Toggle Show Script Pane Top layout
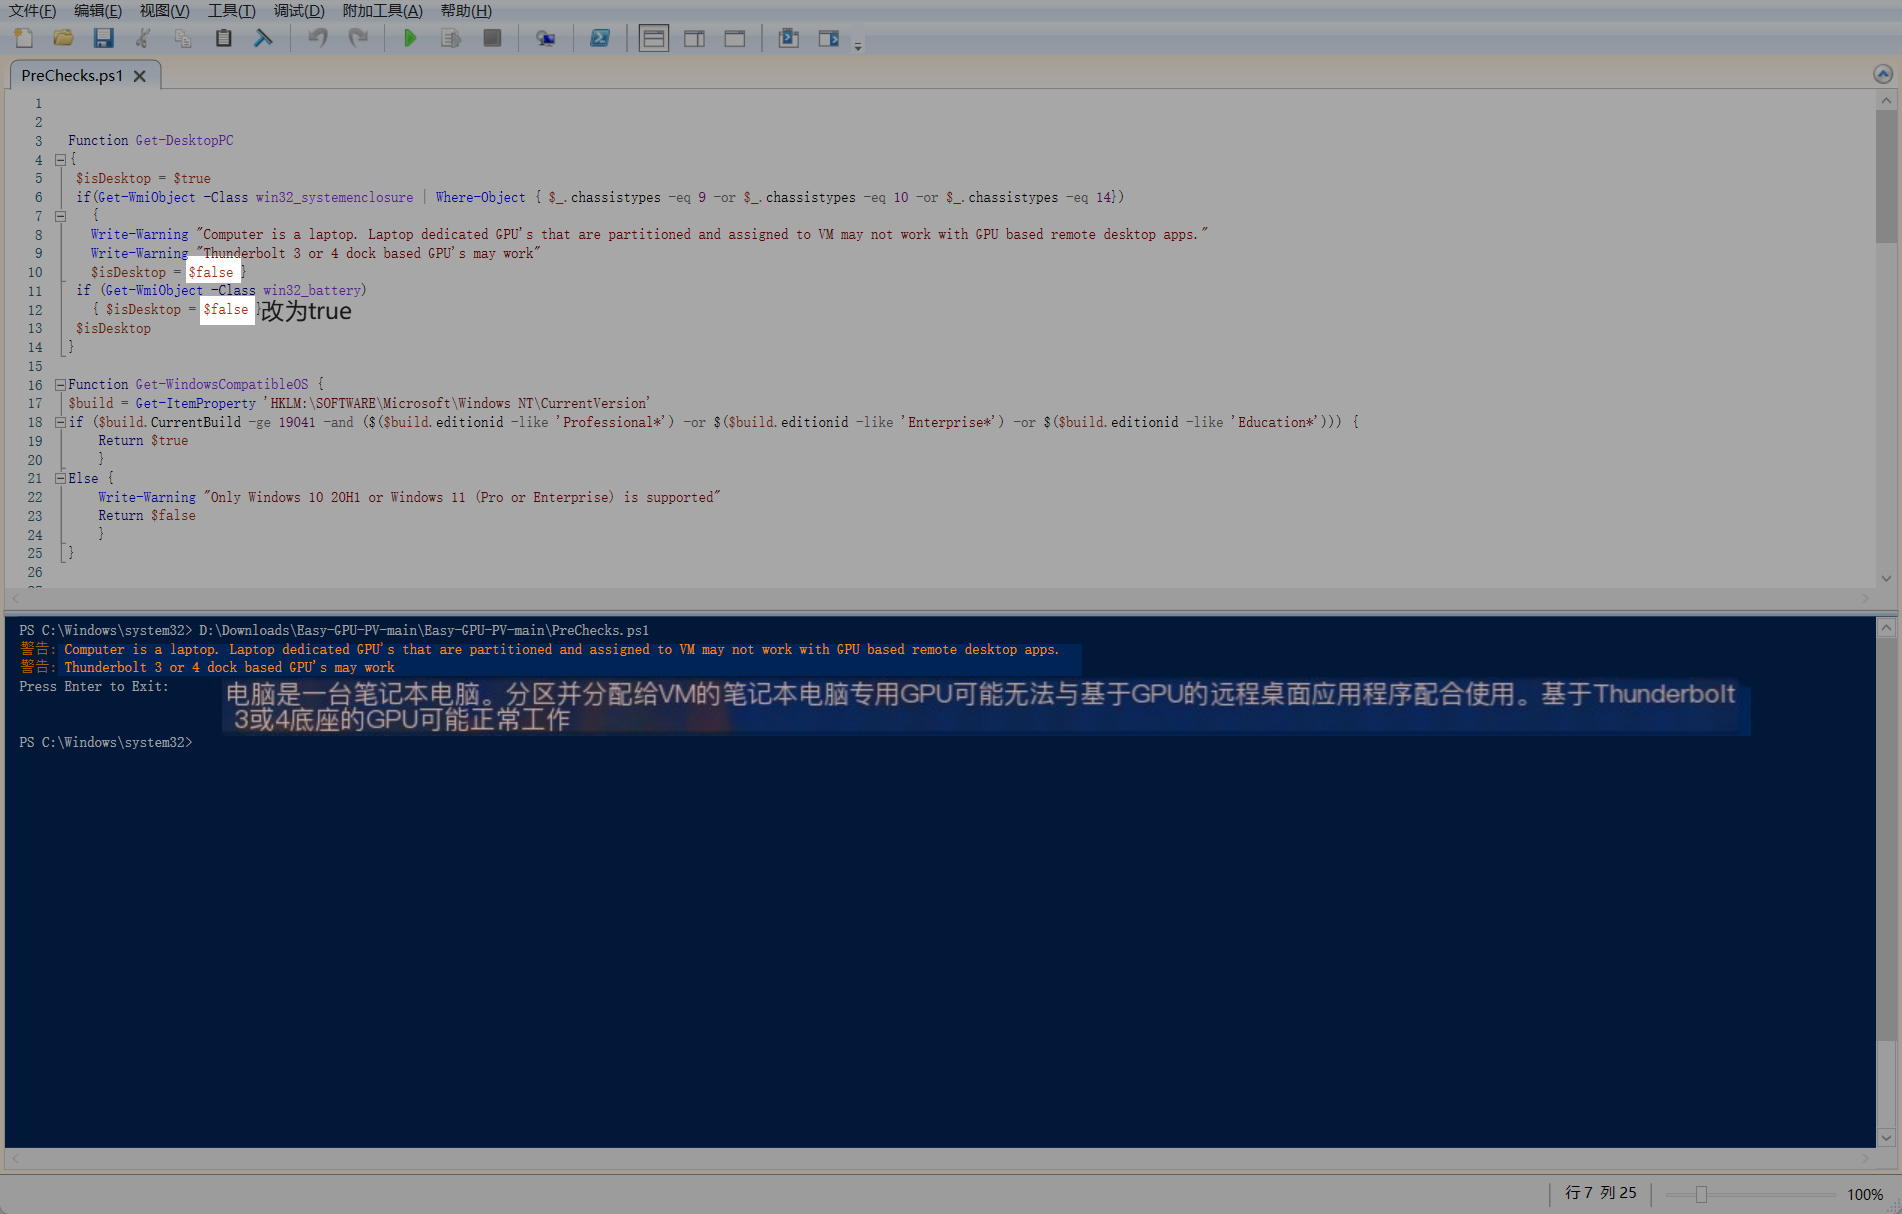 653,38
